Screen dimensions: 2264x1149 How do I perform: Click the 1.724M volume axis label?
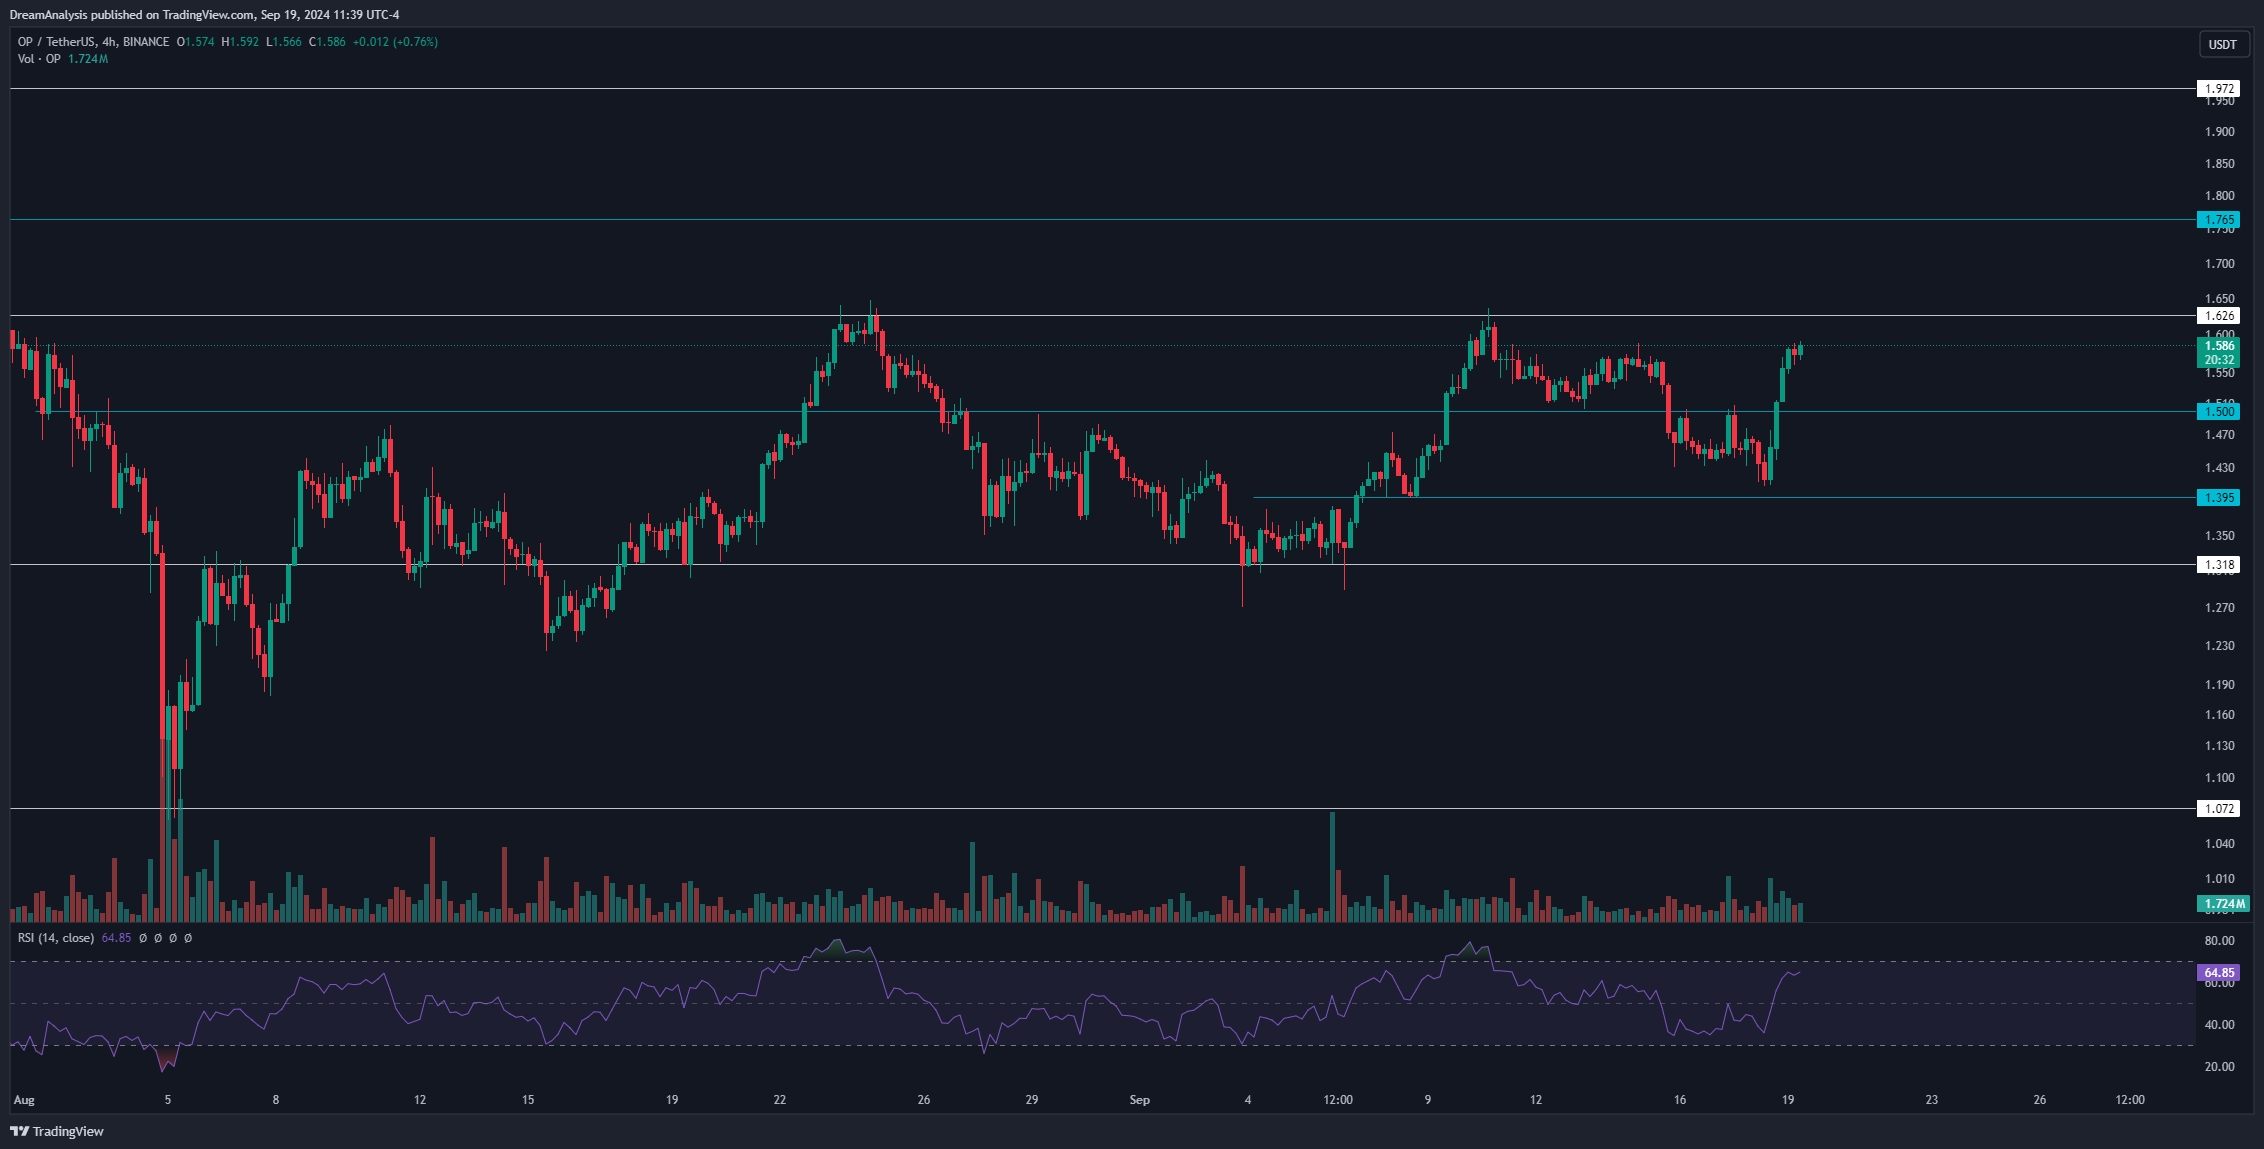click(2223, 904)
